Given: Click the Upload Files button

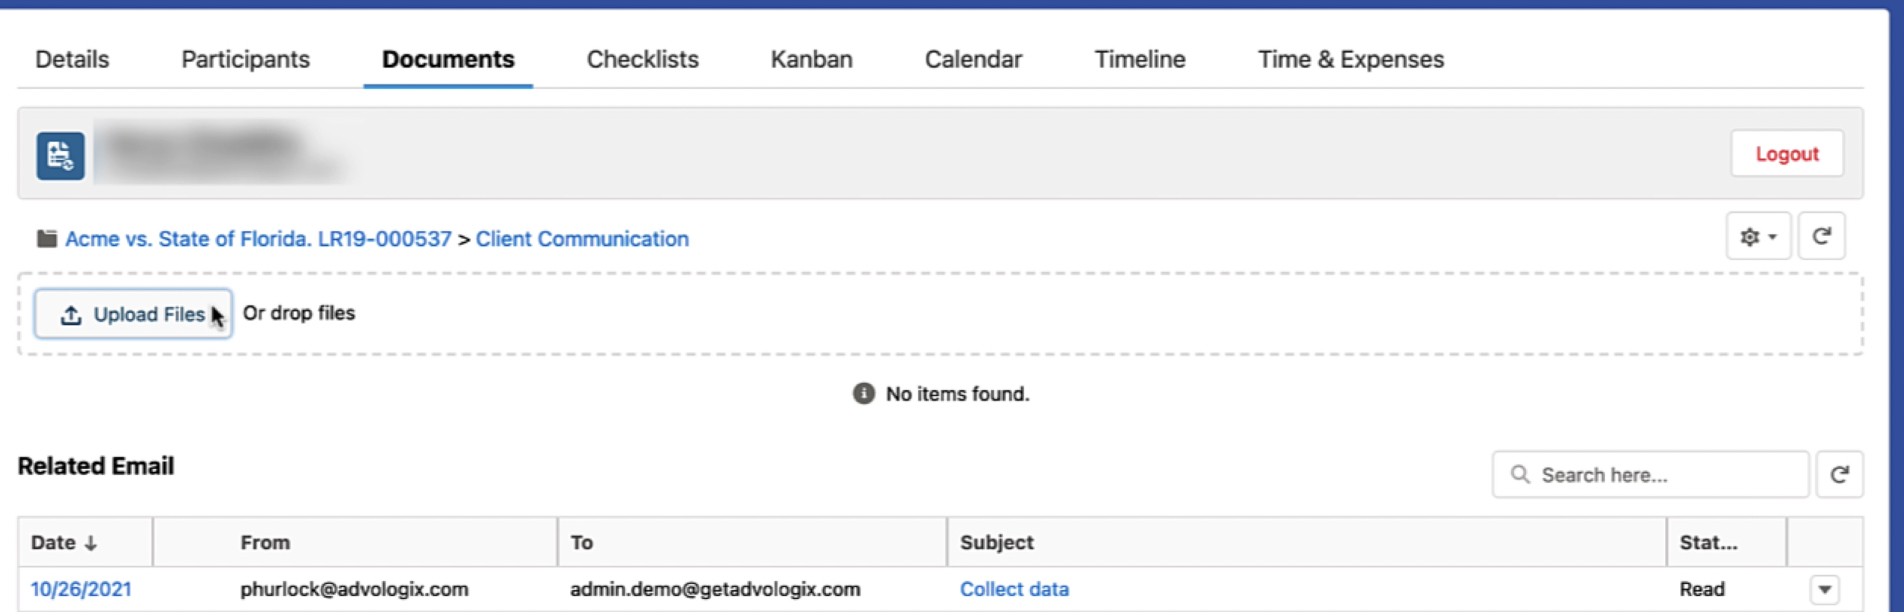Looking at the screenshot, I should (133, 314).
